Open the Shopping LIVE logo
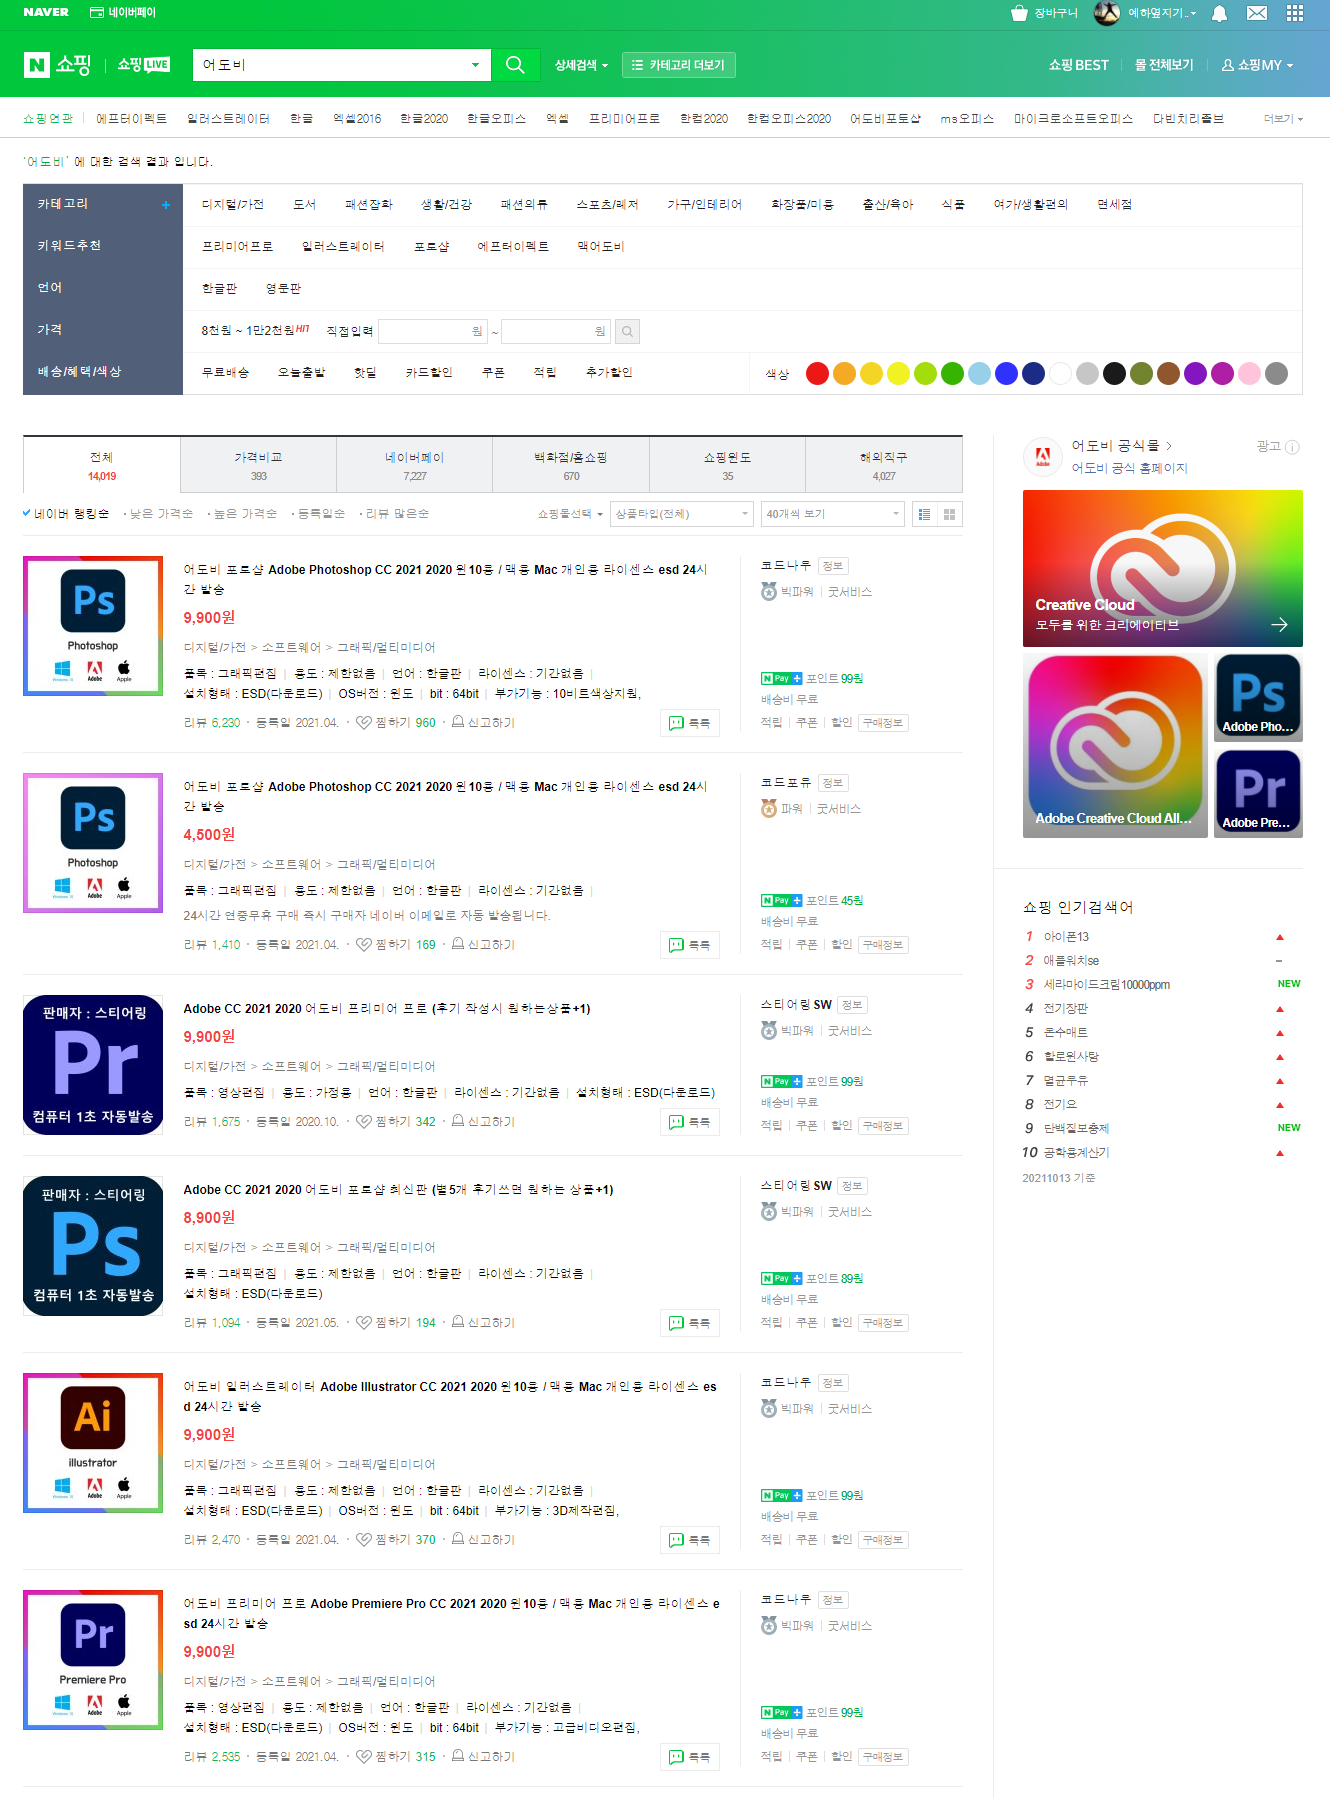Screen dimensions: 1330x1799 144,65
